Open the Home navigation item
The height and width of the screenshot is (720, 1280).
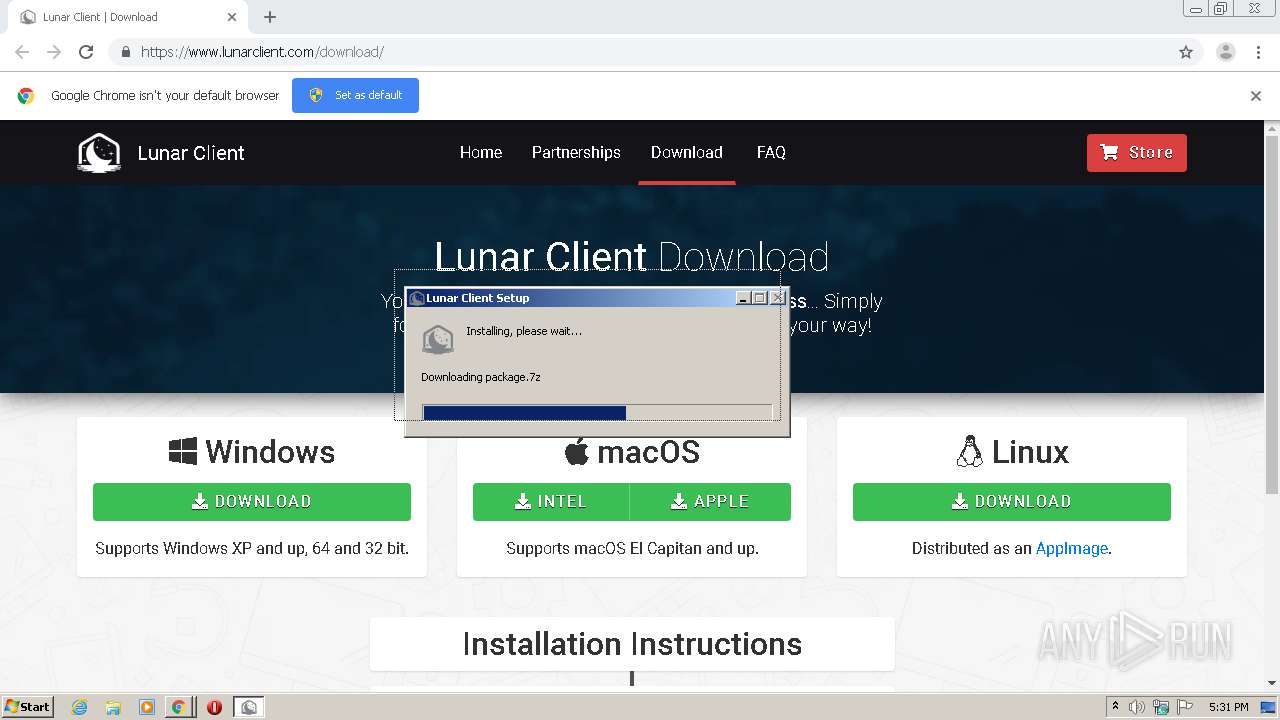pos(481,152)
